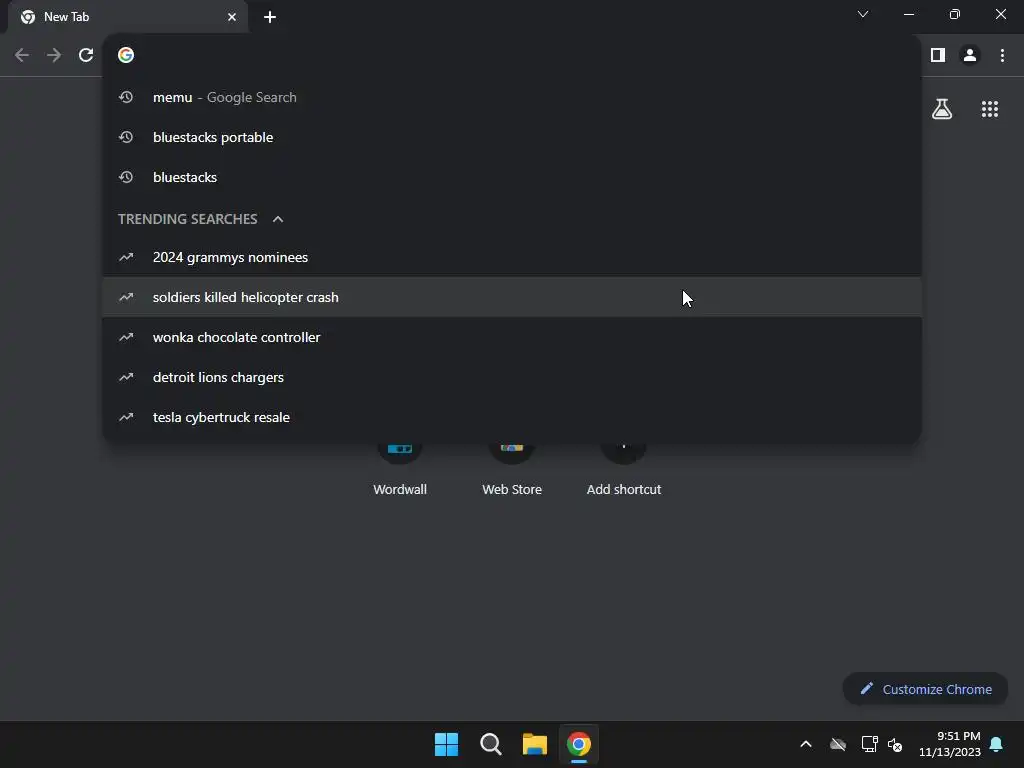Open Chrome three-dot menu

(x=1002, y=56)
